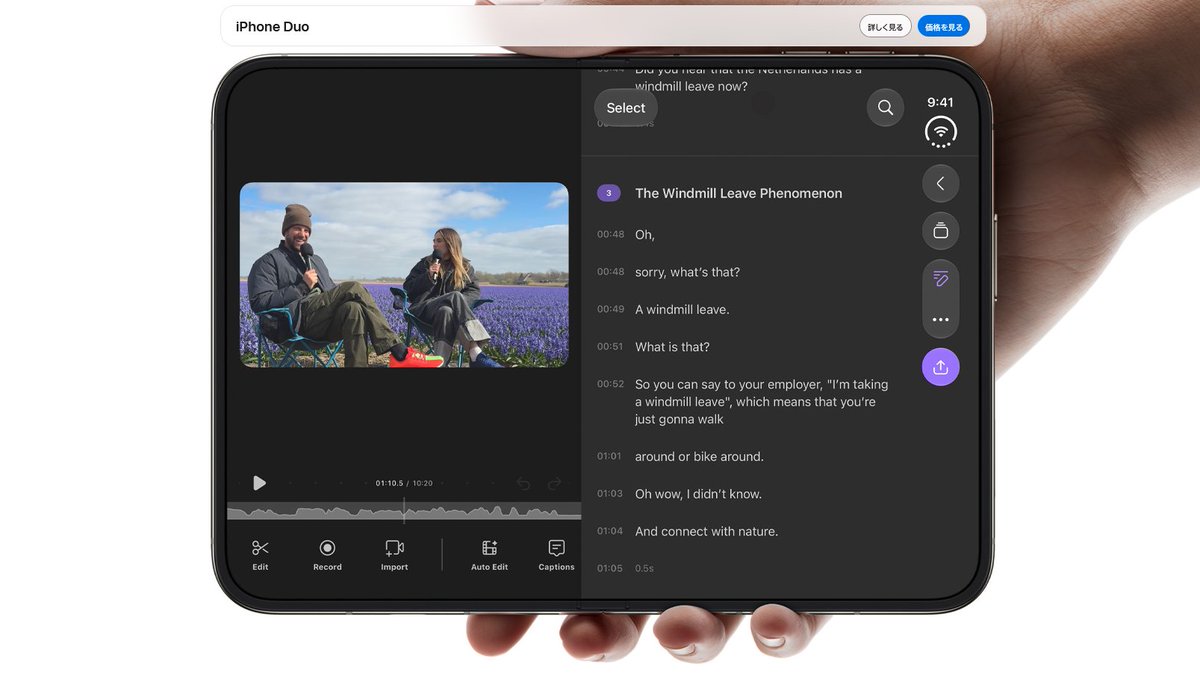Click the 00:49 timestamp
The width and height of the screenshot is (1200, 693).
610,309
